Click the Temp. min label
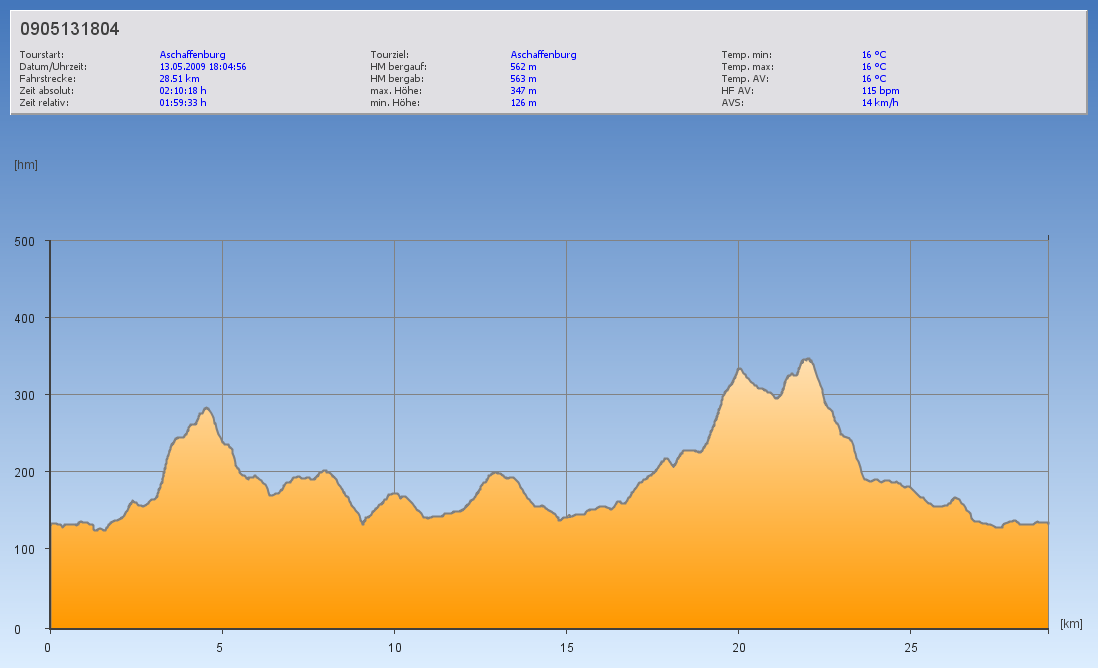Screen dimensions: 1098x668 coord(746,55)
